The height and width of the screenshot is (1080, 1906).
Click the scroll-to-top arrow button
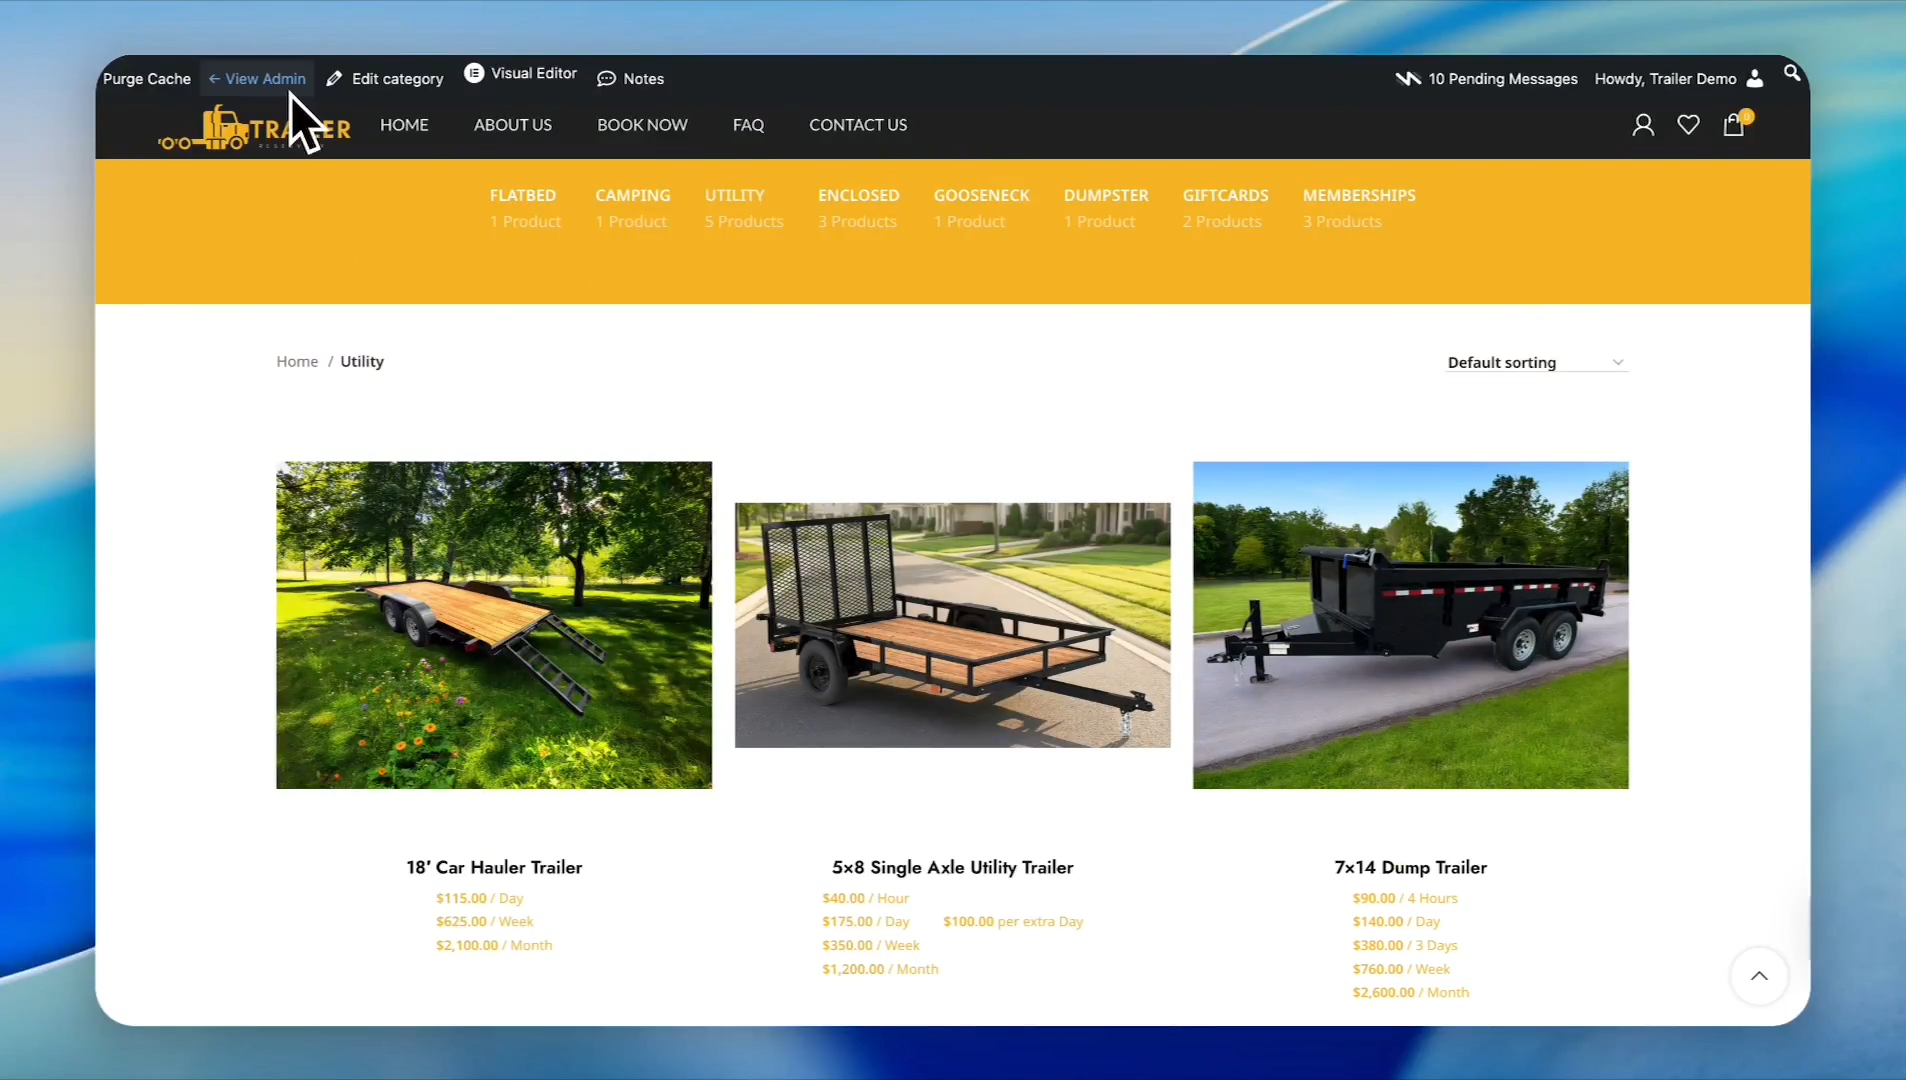pyautogui.click(x=1759, y=976)
